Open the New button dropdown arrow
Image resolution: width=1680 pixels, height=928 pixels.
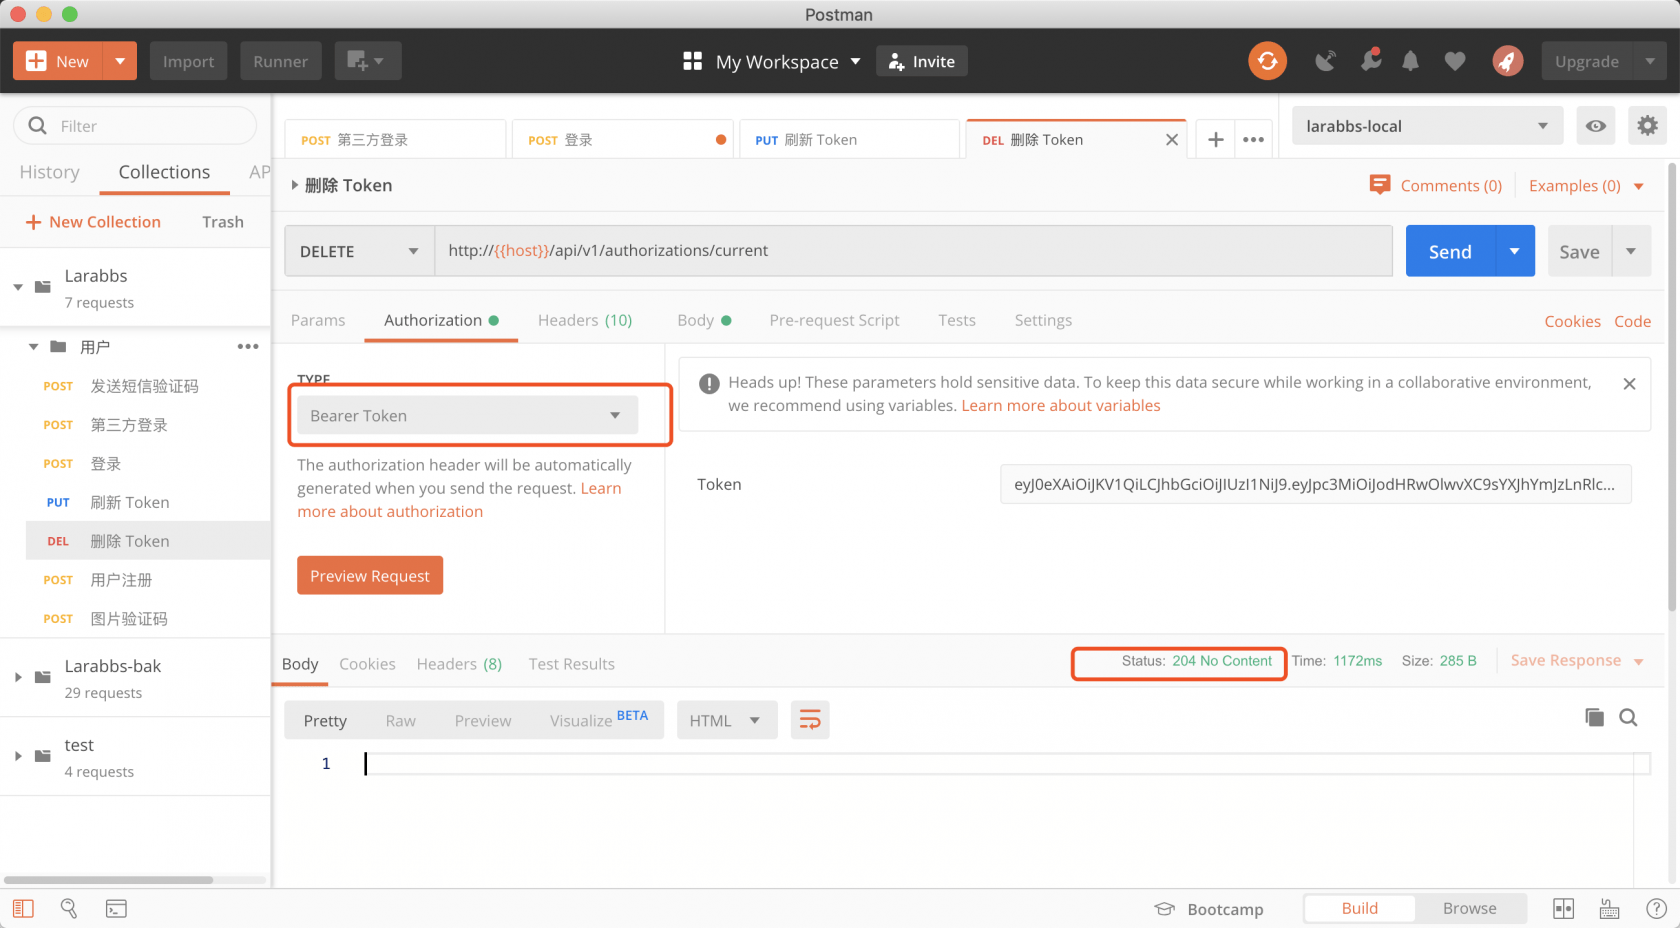coord(120,61)
